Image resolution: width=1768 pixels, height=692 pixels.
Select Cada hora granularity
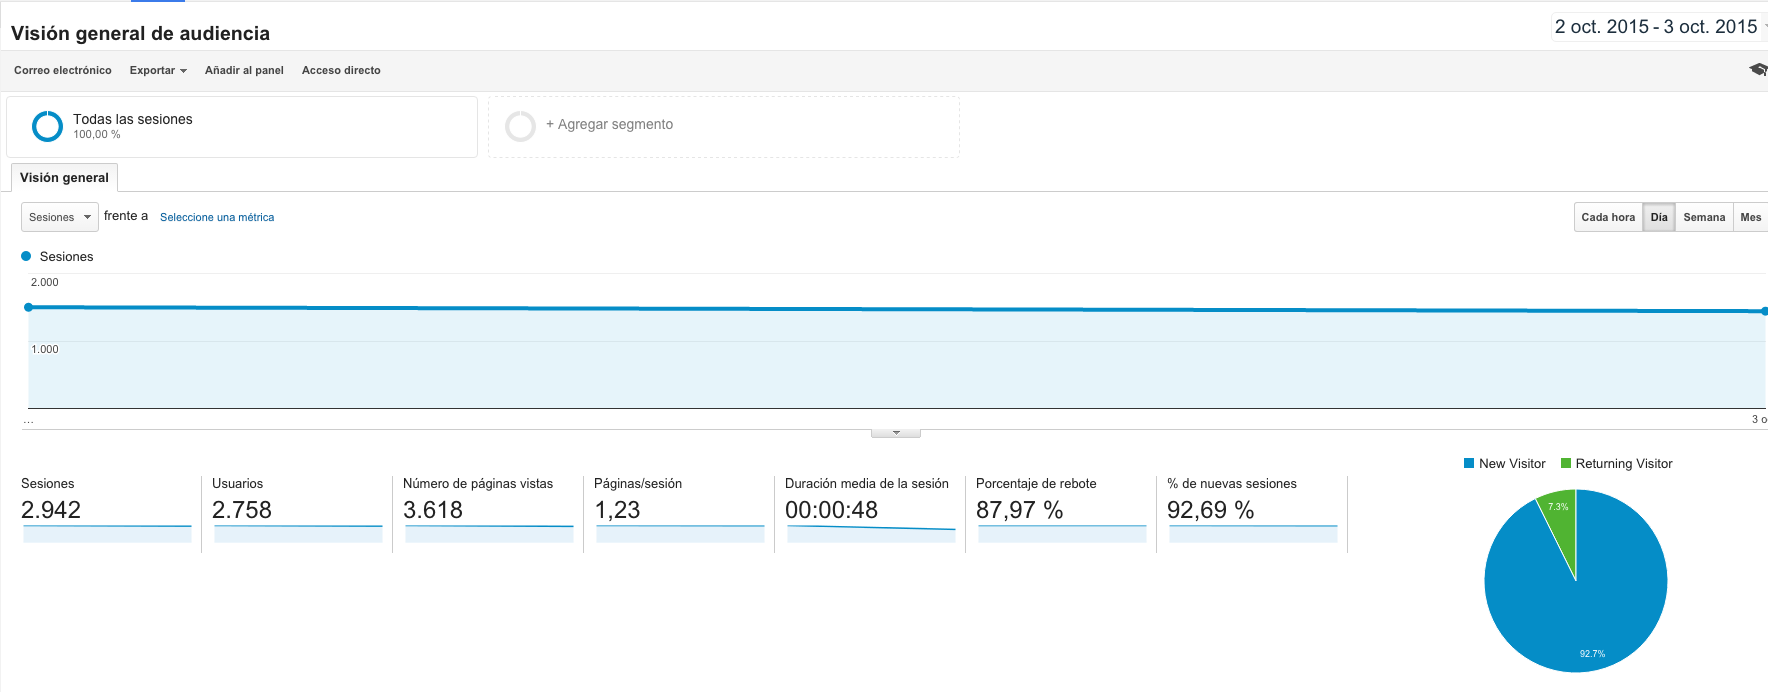1608,217
